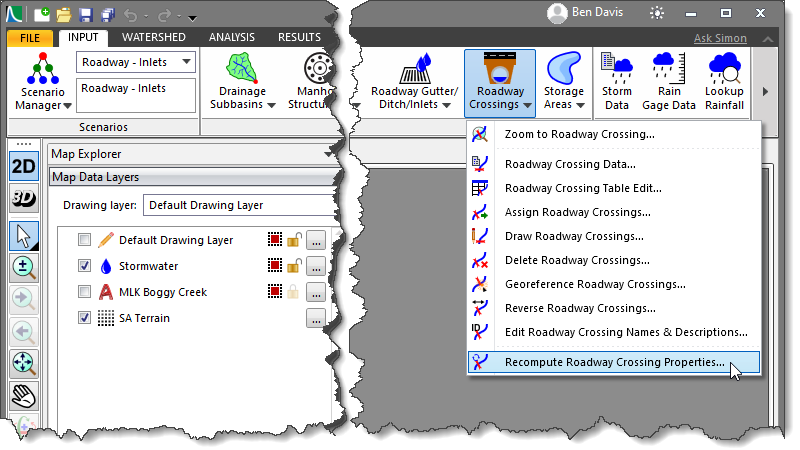Toggle lock for Default Drawing Layer
The width and height of the screenshot is (800, 450).
tap(294, 239)
